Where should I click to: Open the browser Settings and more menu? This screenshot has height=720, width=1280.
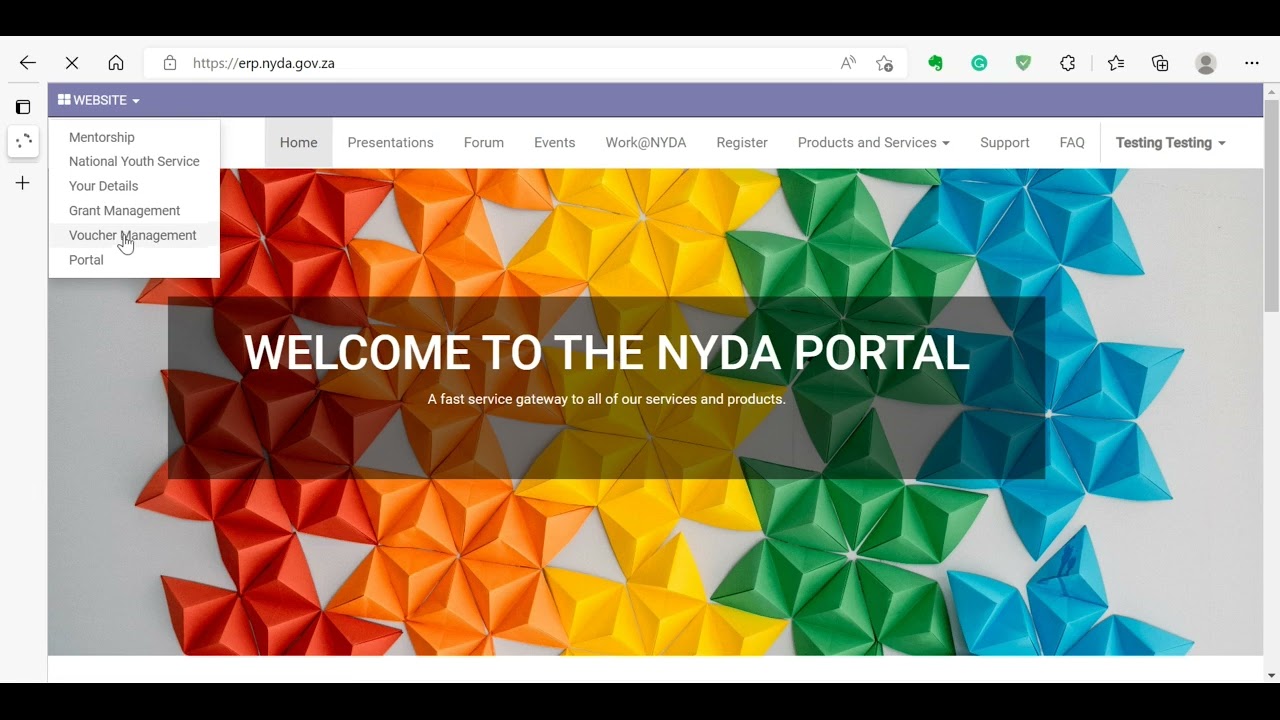pos(1252,63)
